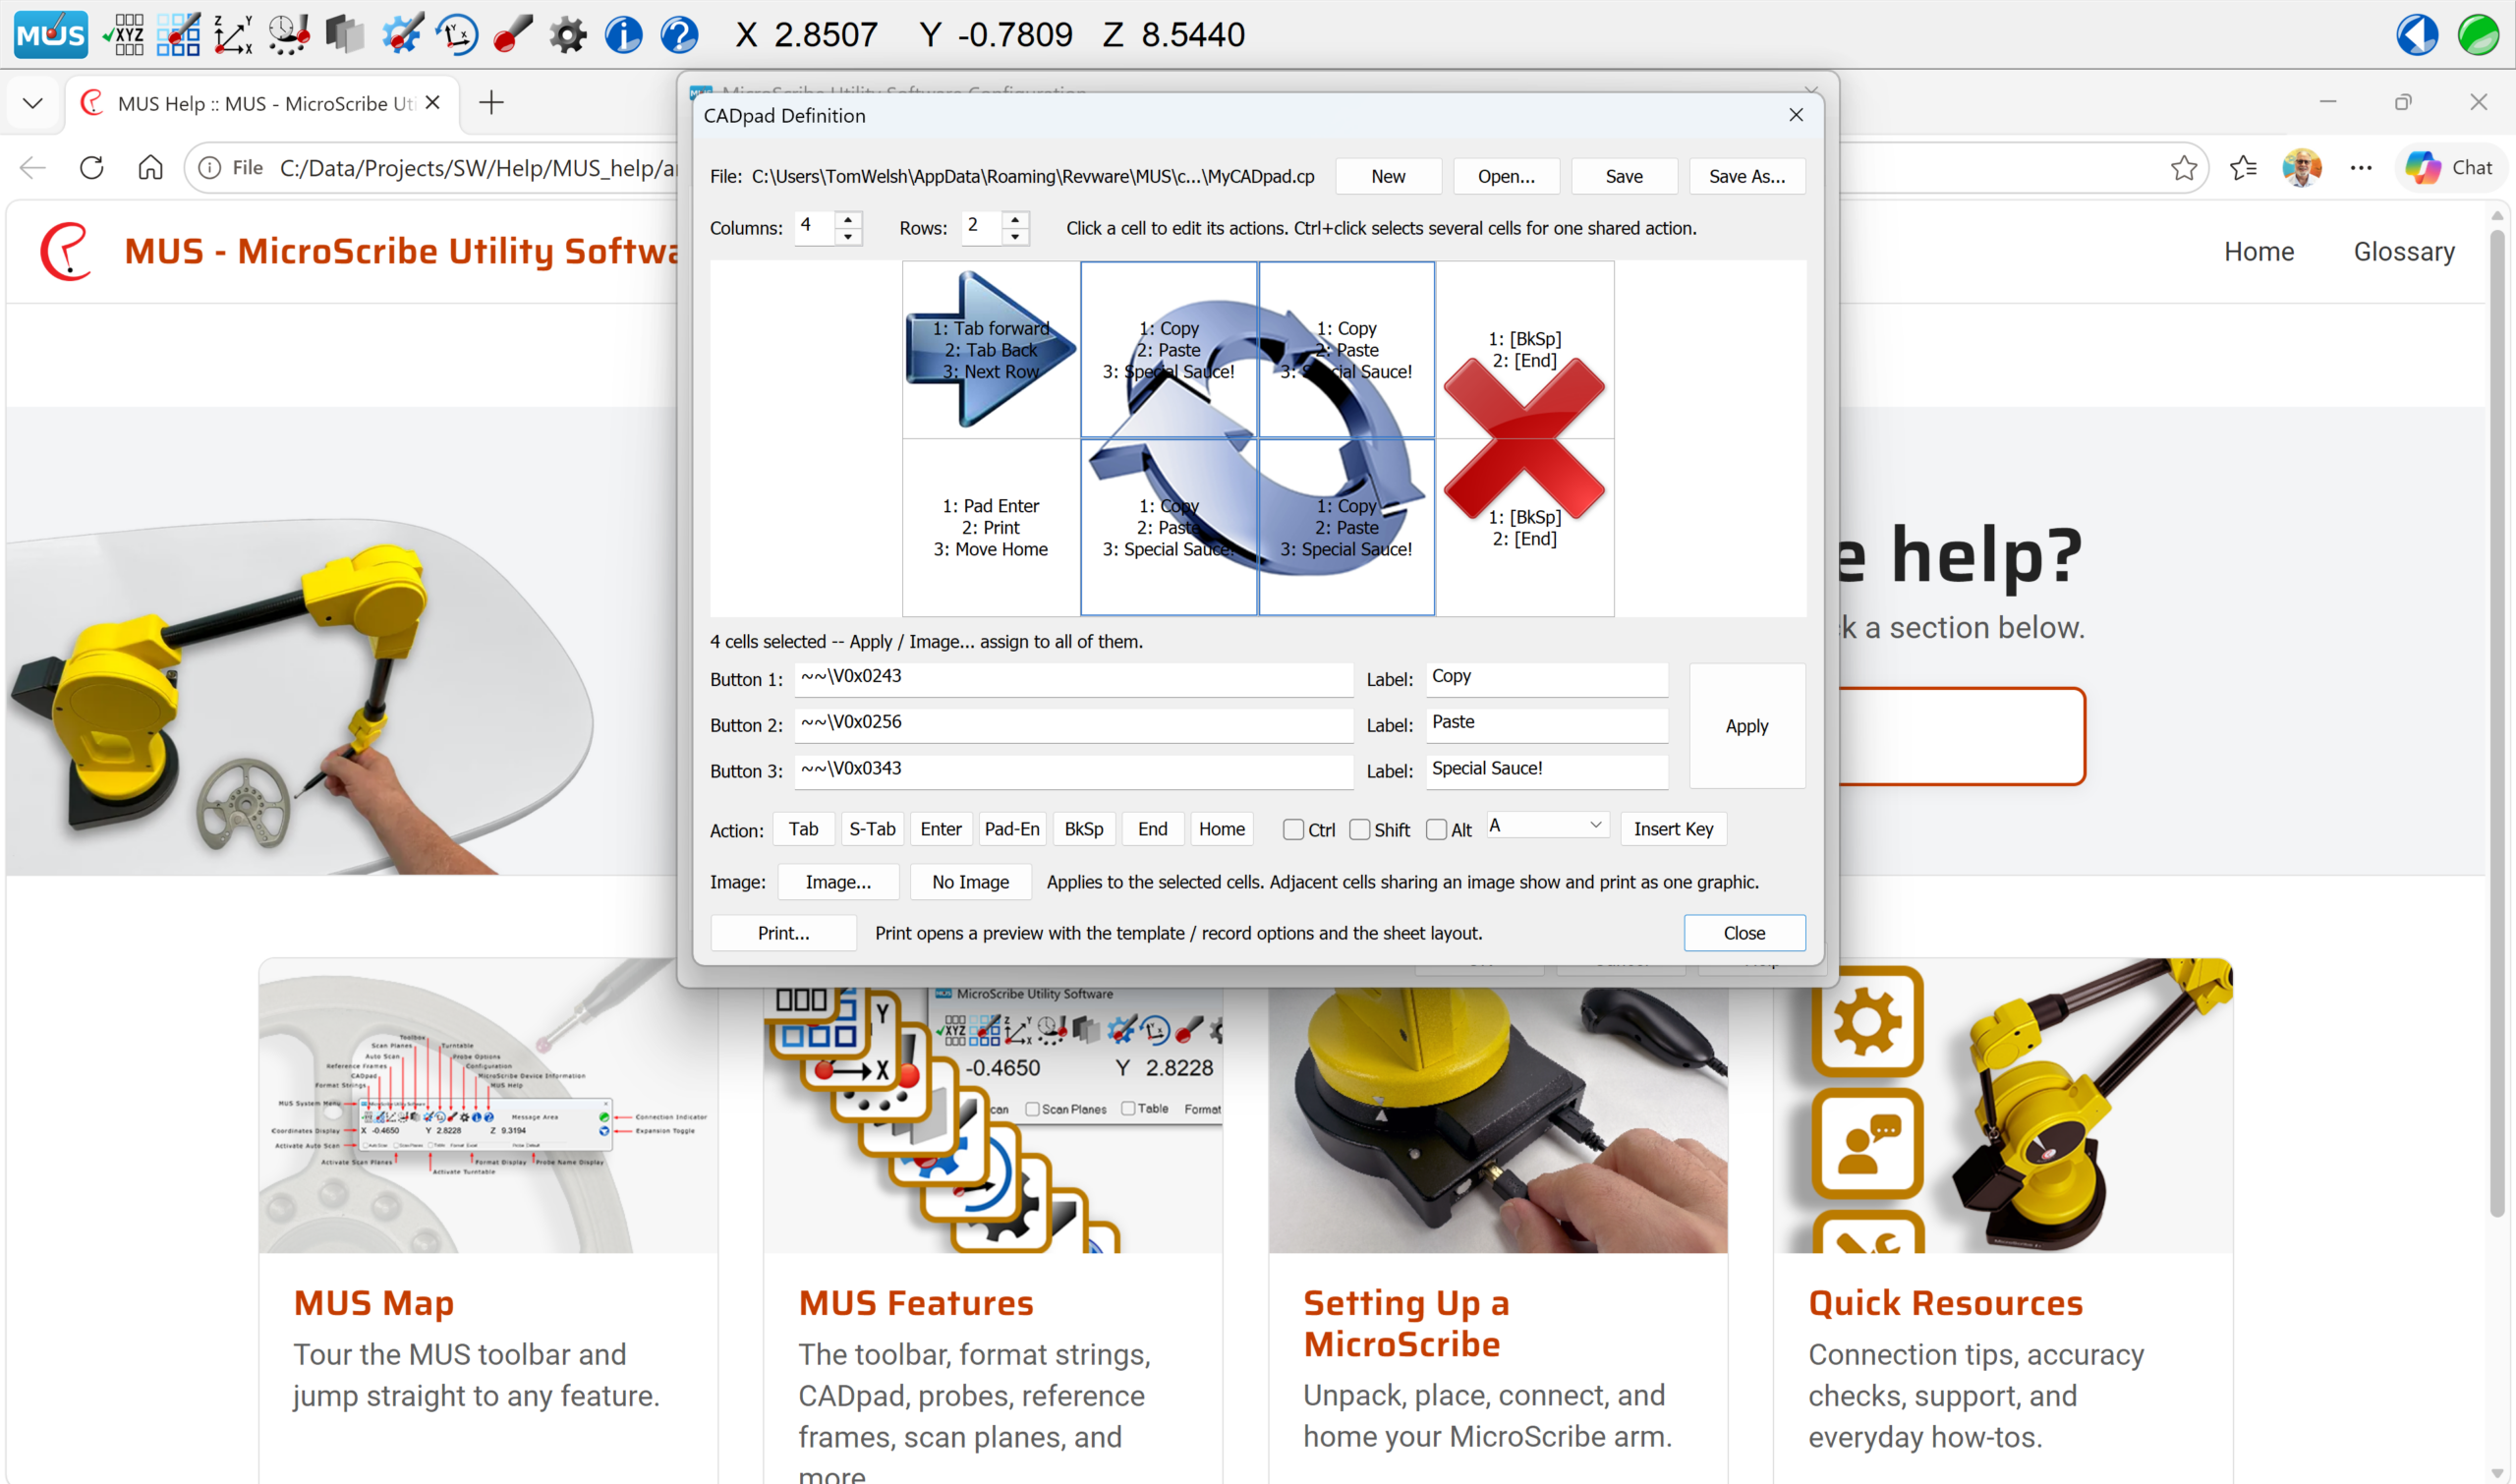The image size is (2516, 1484).
Task: Click the red probe tip icon
Action: coord(513,35)
